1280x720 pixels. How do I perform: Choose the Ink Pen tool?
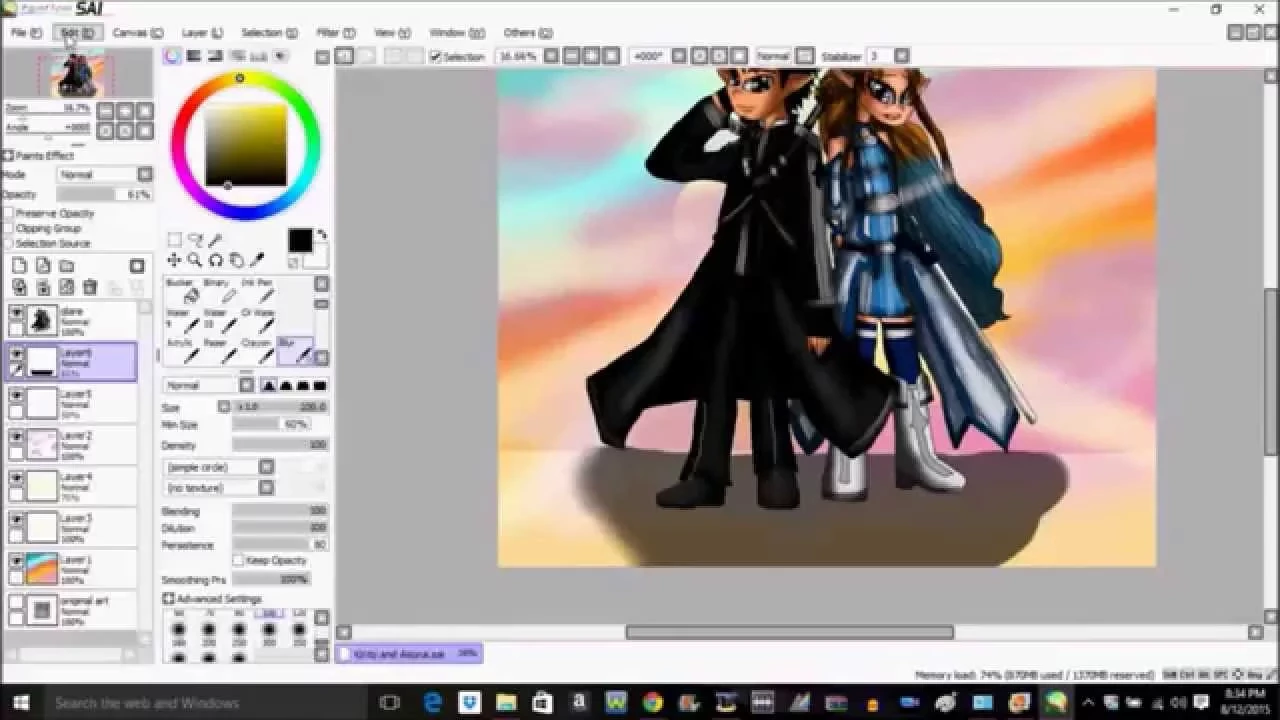[258, 292]
